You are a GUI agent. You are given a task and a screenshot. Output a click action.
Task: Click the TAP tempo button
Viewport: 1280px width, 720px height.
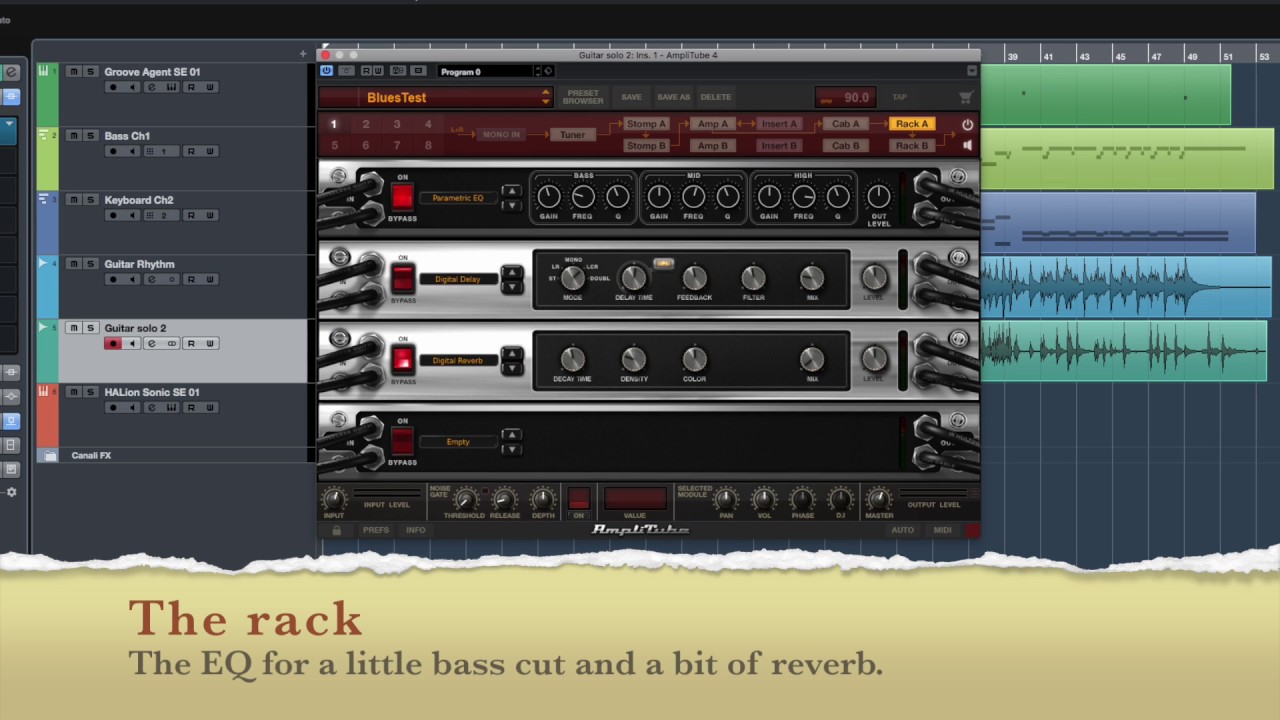pos(899,97)
